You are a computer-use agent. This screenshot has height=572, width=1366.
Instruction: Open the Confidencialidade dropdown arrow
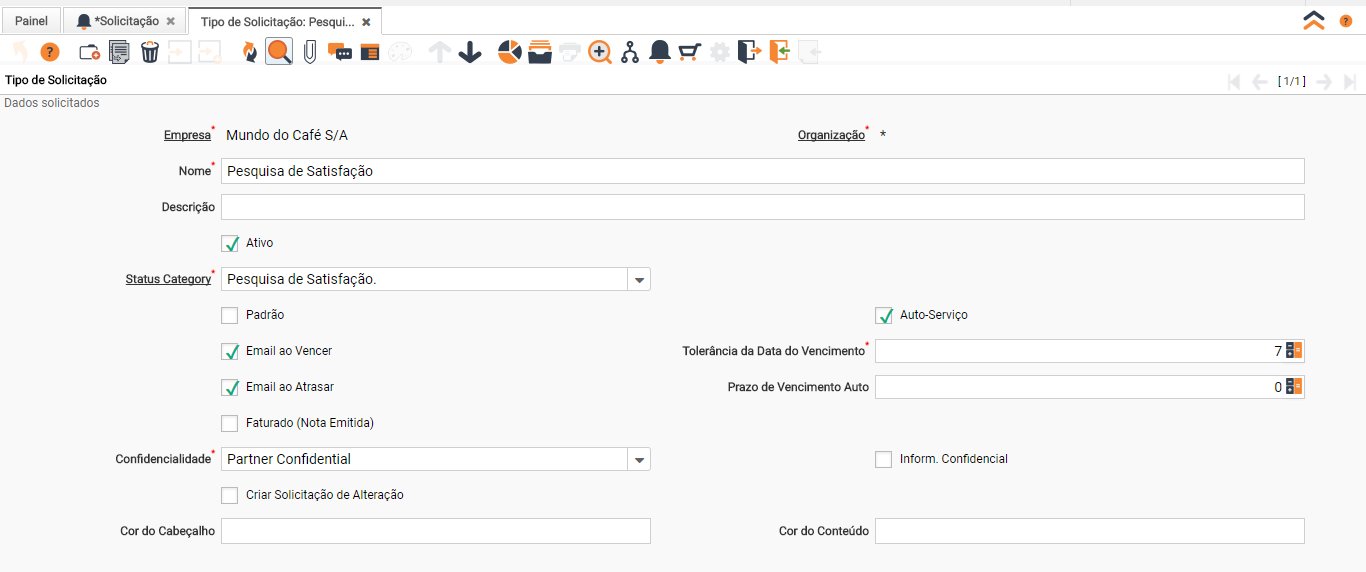pyautogui.click(x=639, y=460)
